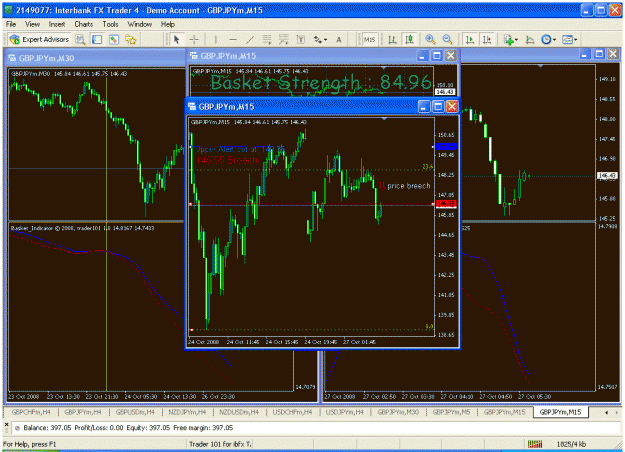Select the vertical line drawing tool
The image size is (625, 452).
[x=216, y=39]
